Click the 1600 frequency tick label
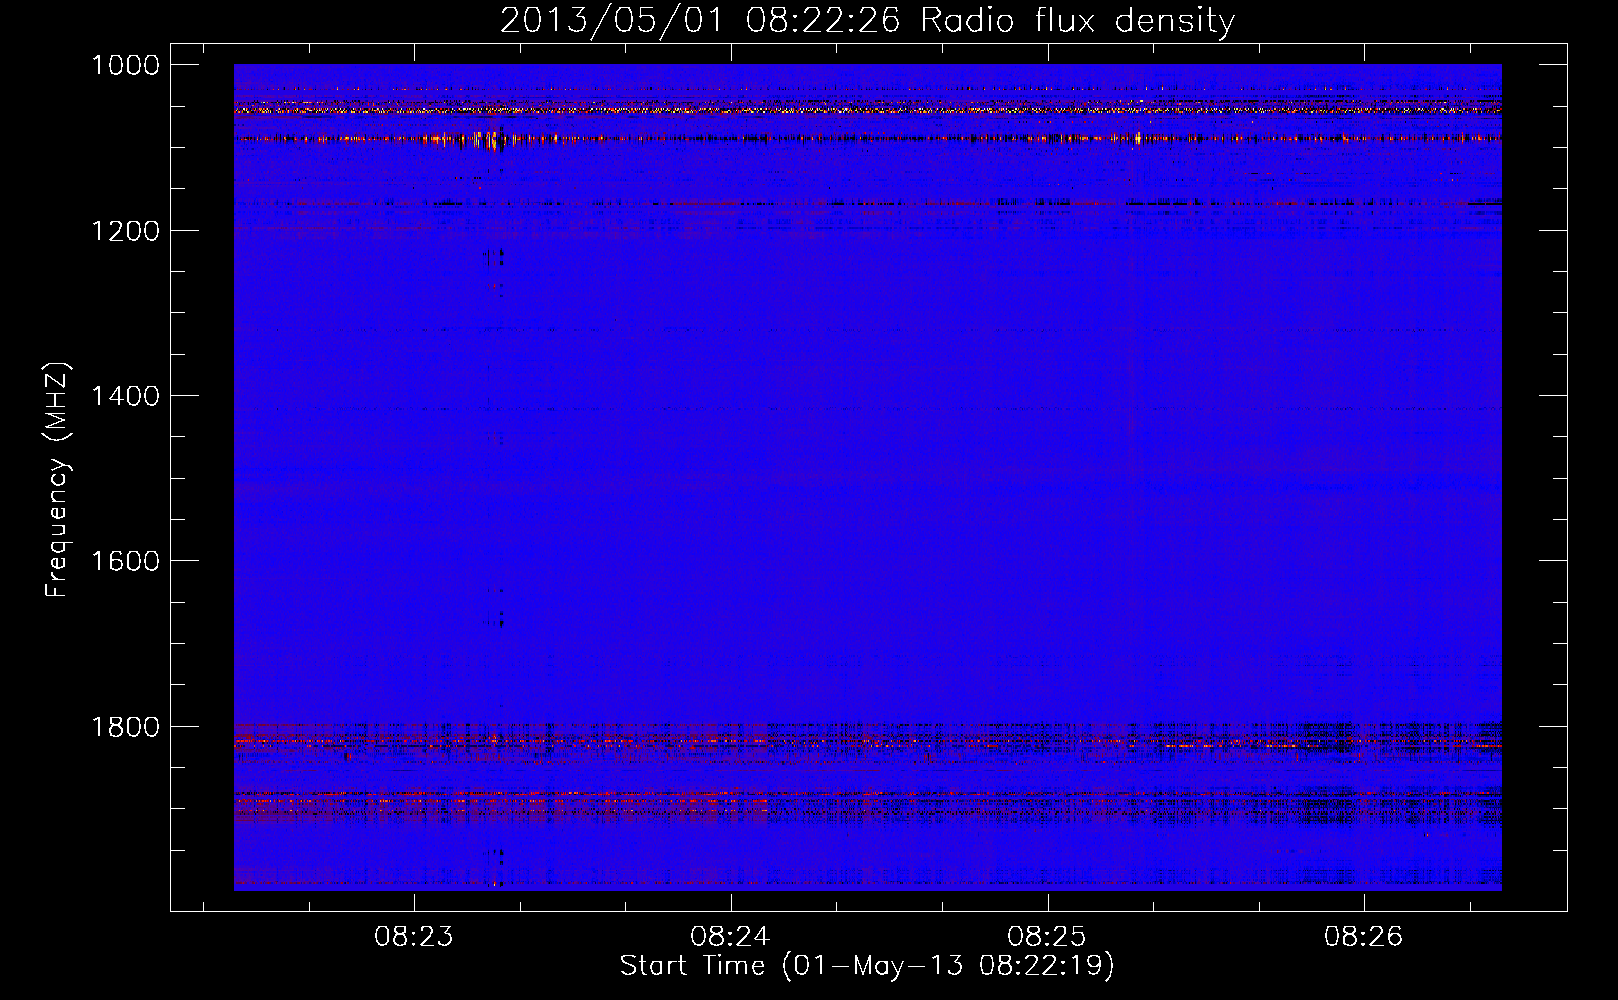The image size is (1618, 1000). point(126,561)
